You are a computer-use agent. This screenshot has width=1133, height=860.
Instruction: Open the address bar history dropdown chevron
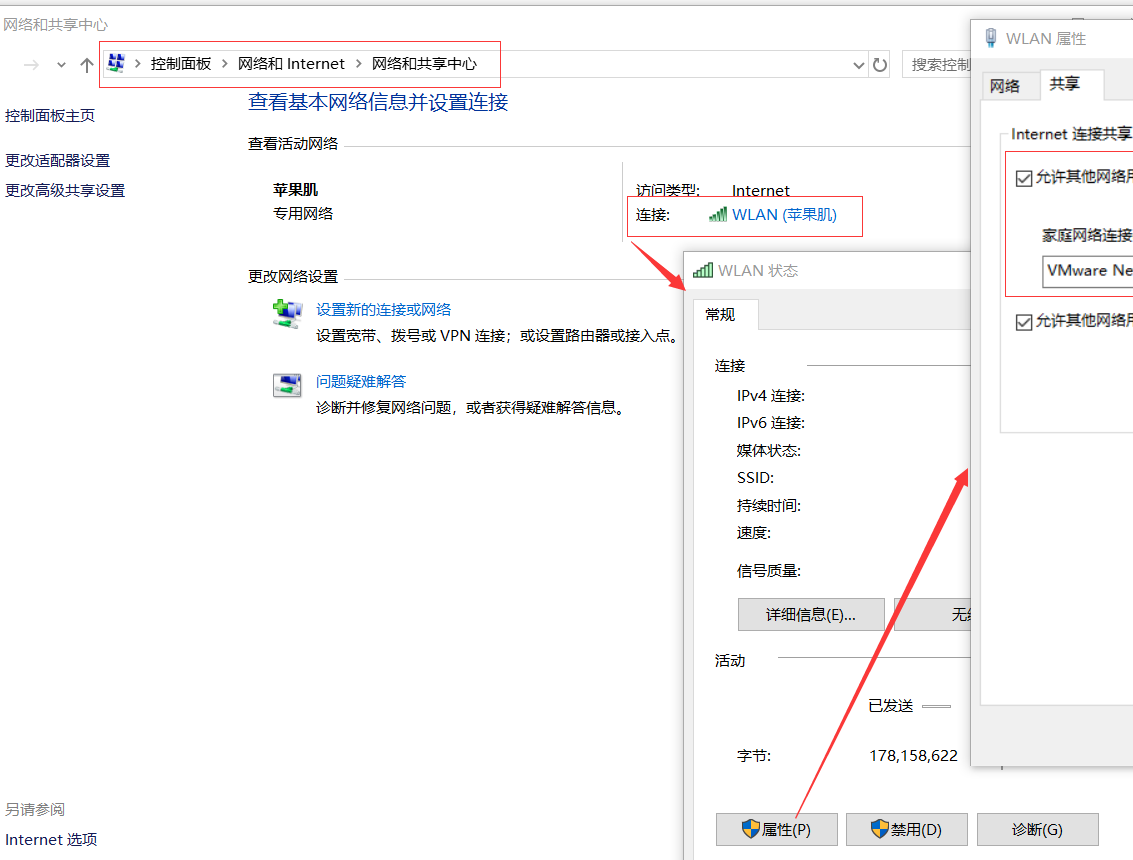pyautogui.click(x=858, y=63)
